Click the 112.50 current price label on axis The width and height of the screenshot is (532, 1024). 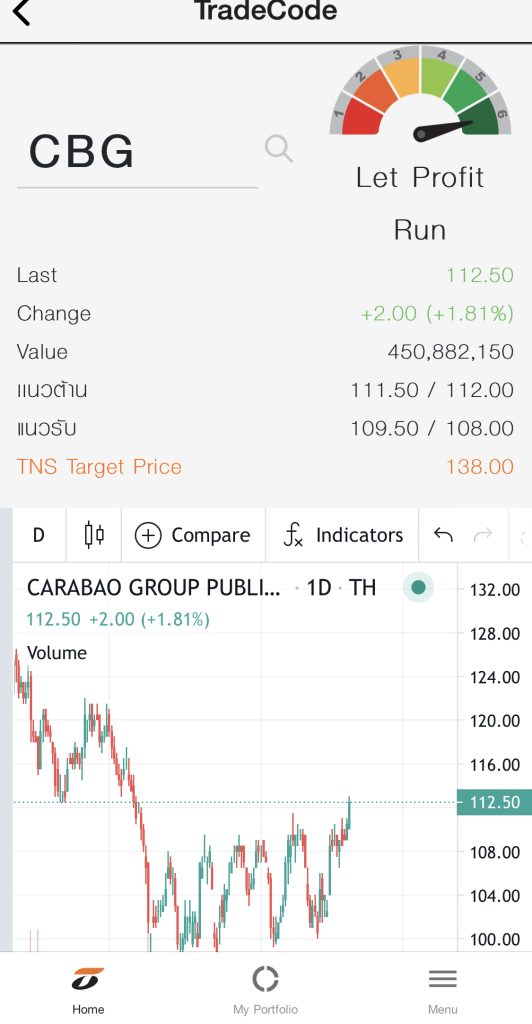pyautogui.click(x=494, y=802)
